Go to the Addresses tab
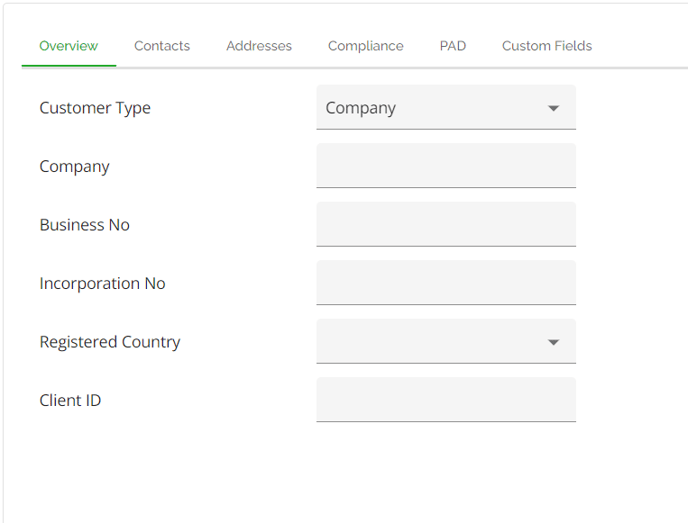Screen dimensions: 688x523 (x=259, y=46)
